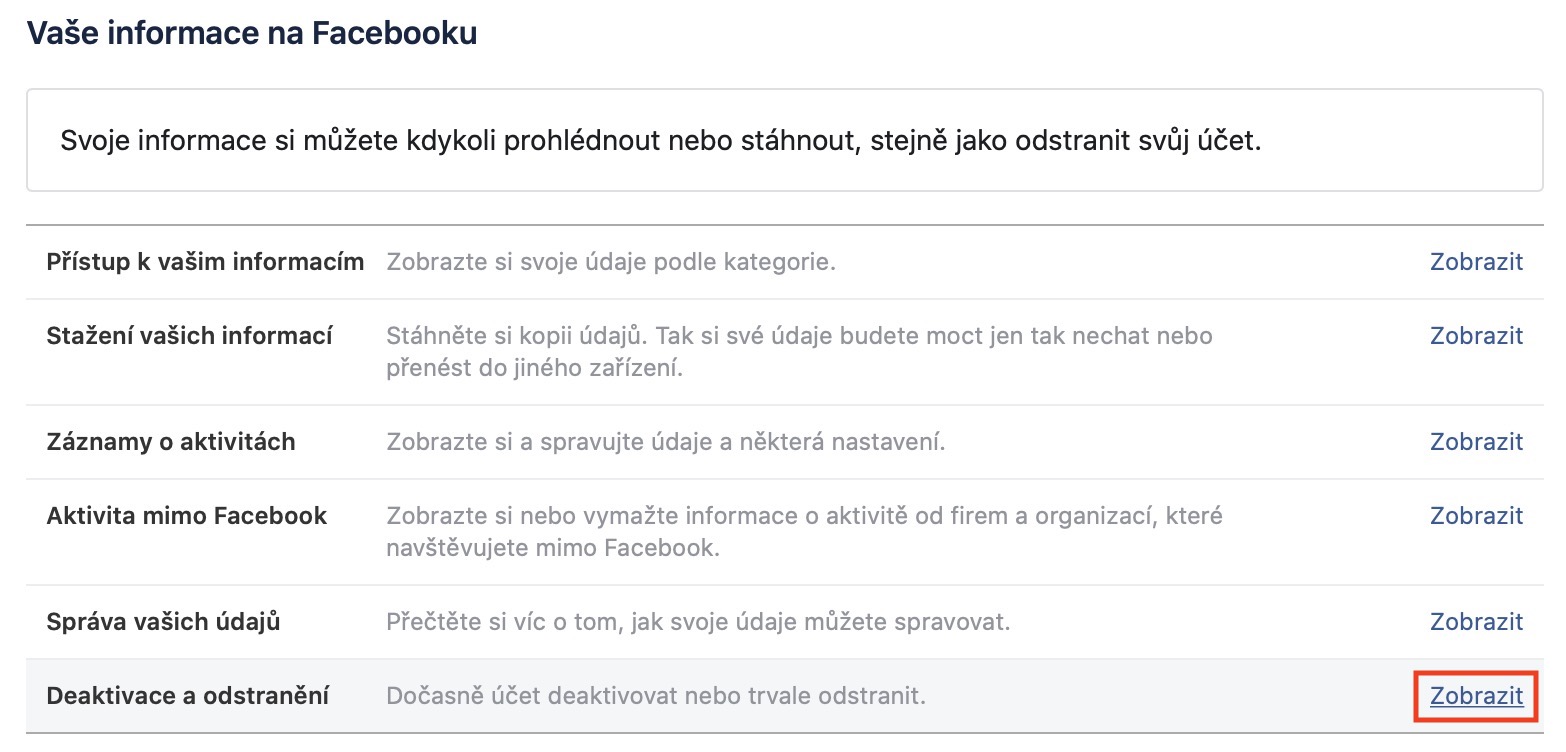Click description about activity from firms and organizations
The width and height of the screenshot is (1566, 752).
(x=804, y=531)
